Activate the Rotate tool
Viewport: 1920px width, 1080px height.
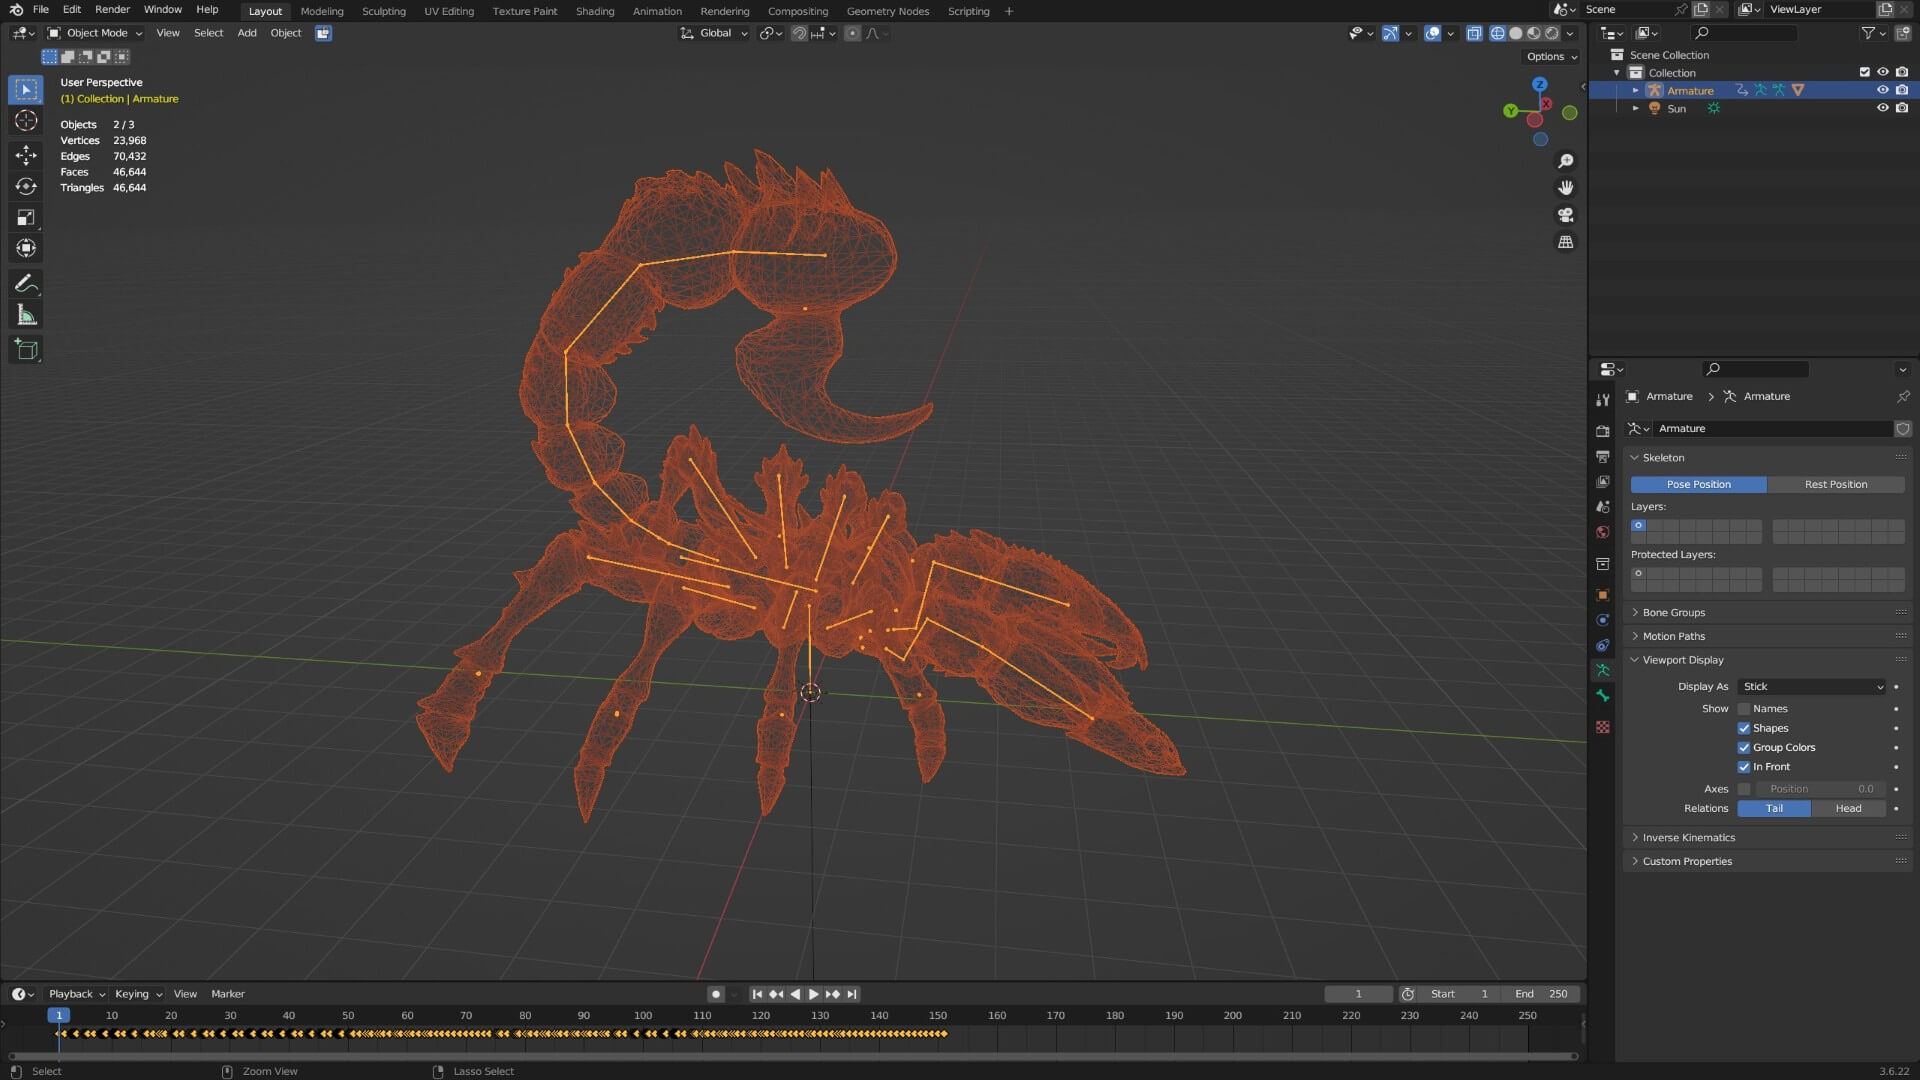(26, 186)
